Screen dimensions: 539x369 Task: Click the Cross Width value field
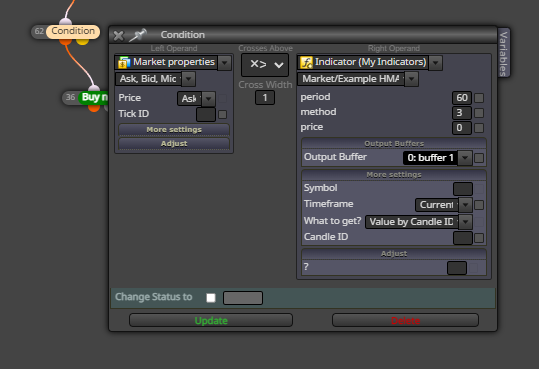click(265, 98)
